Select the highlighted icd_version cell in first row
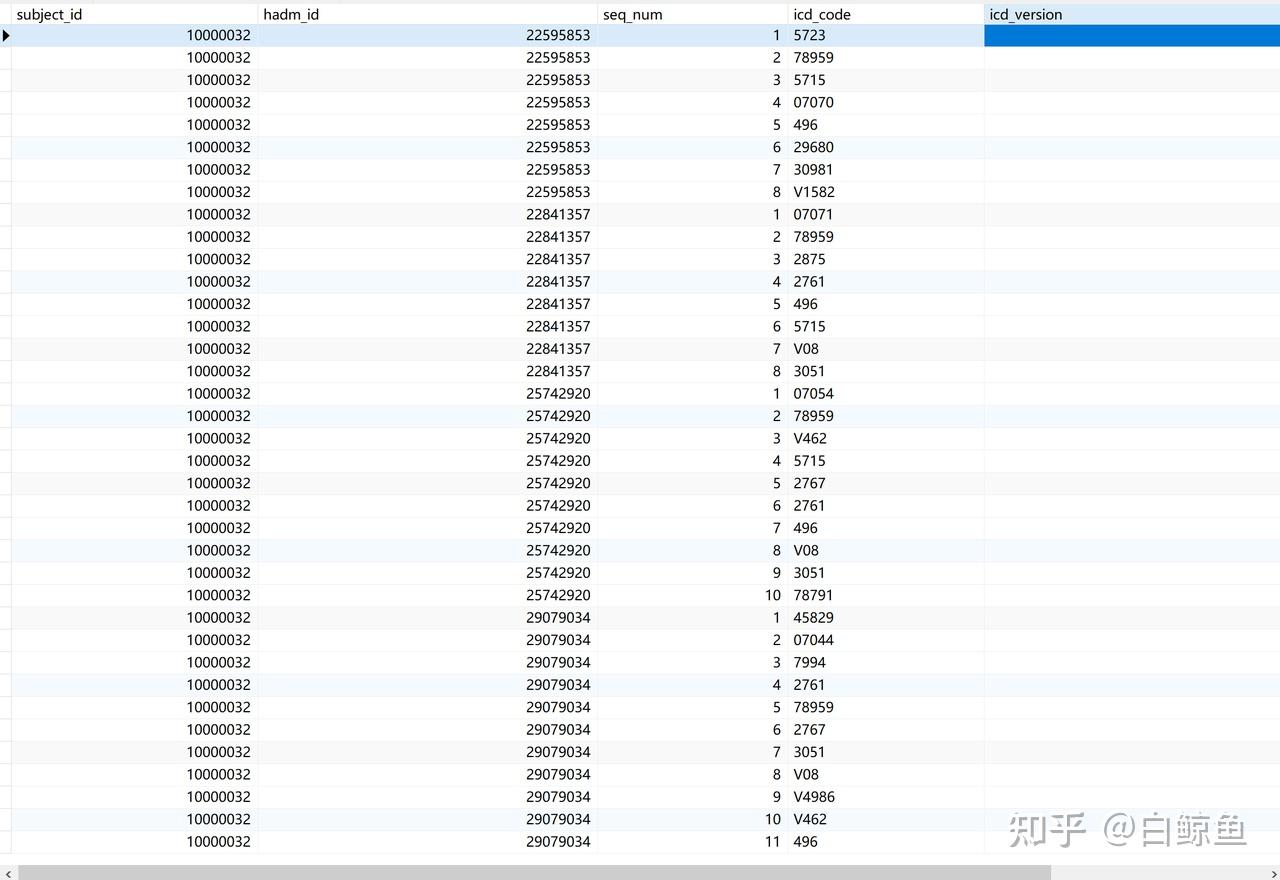1280x880 pixels. (1132, 35)
